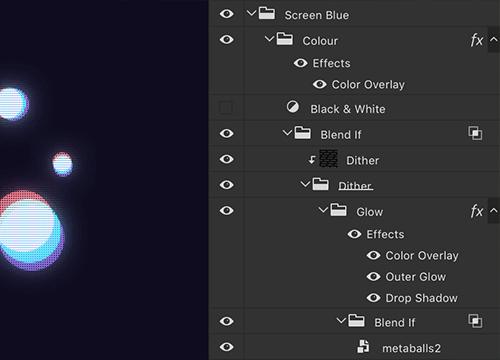Image resolution: width=500 pixels, height=360 pixels.
Task: Open the Drop Shadow effect label
Action: pyautogui.click(x=421, y=298)
